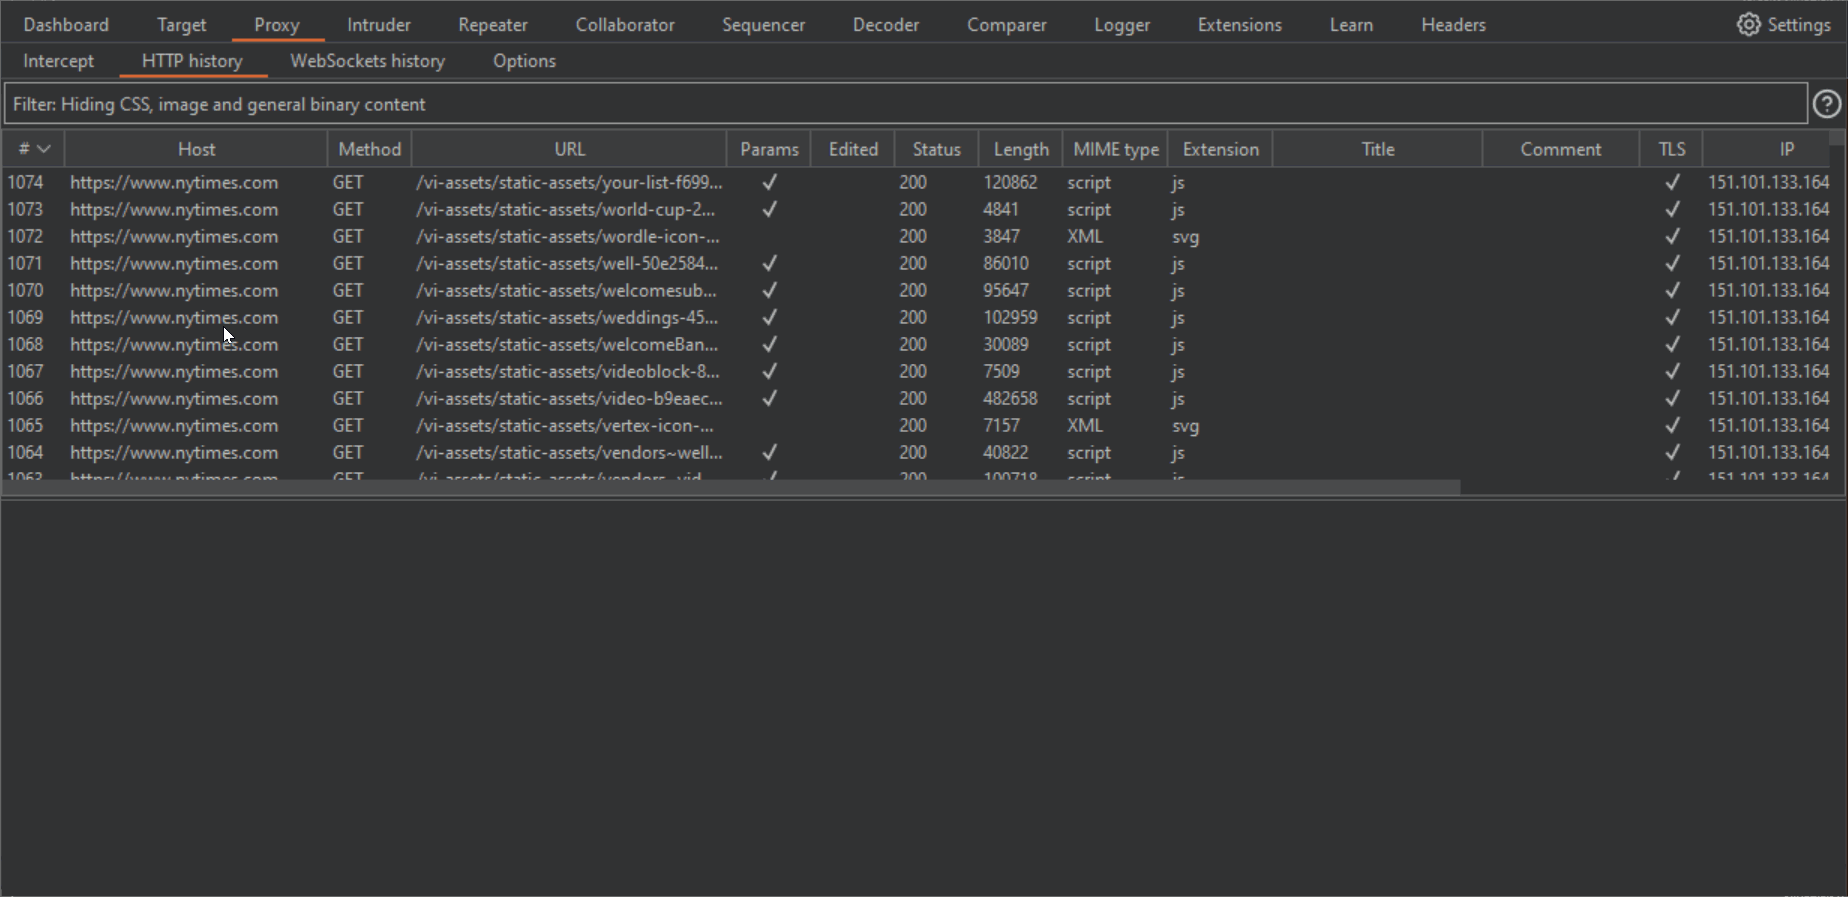Open the Dashboard tab
The height and width of the screenshot is (897, 1848).
[x=66, y=24]
